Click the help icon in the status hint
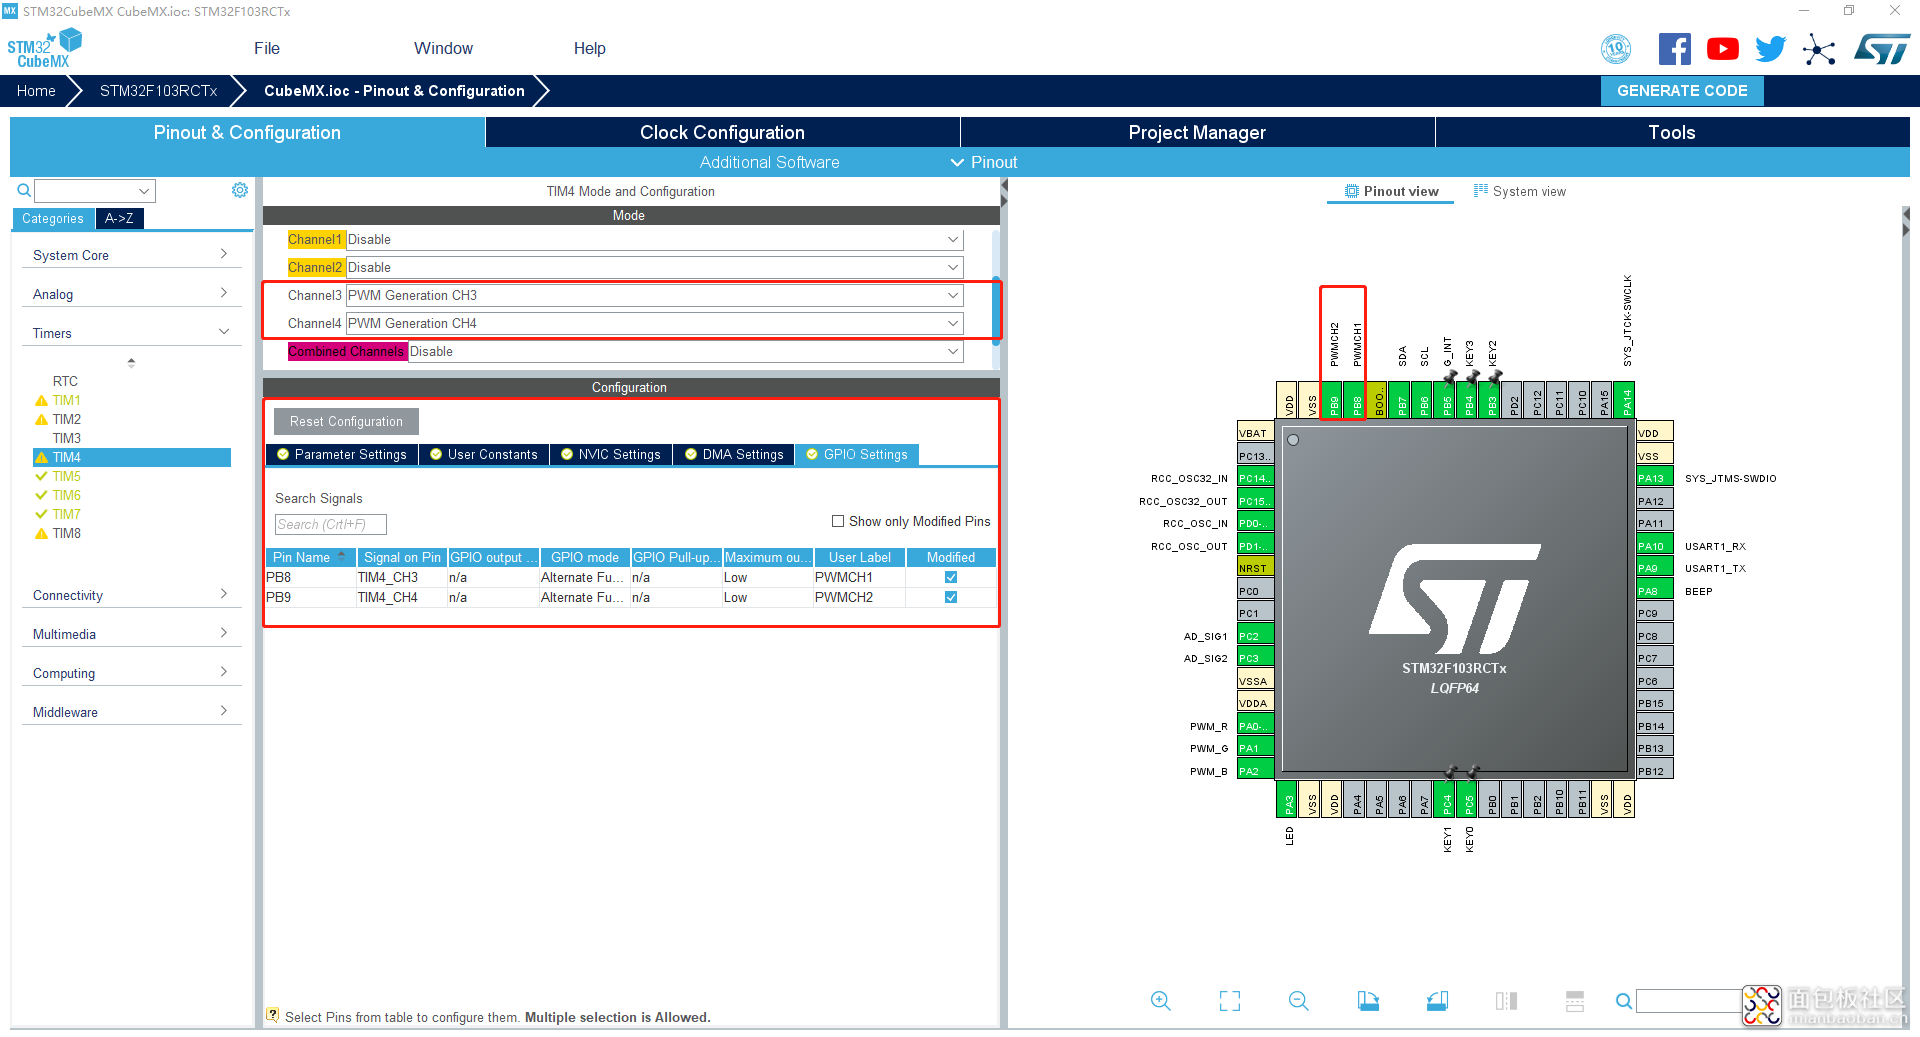The image size is (1920, 1037). [x=273, y=1015]
